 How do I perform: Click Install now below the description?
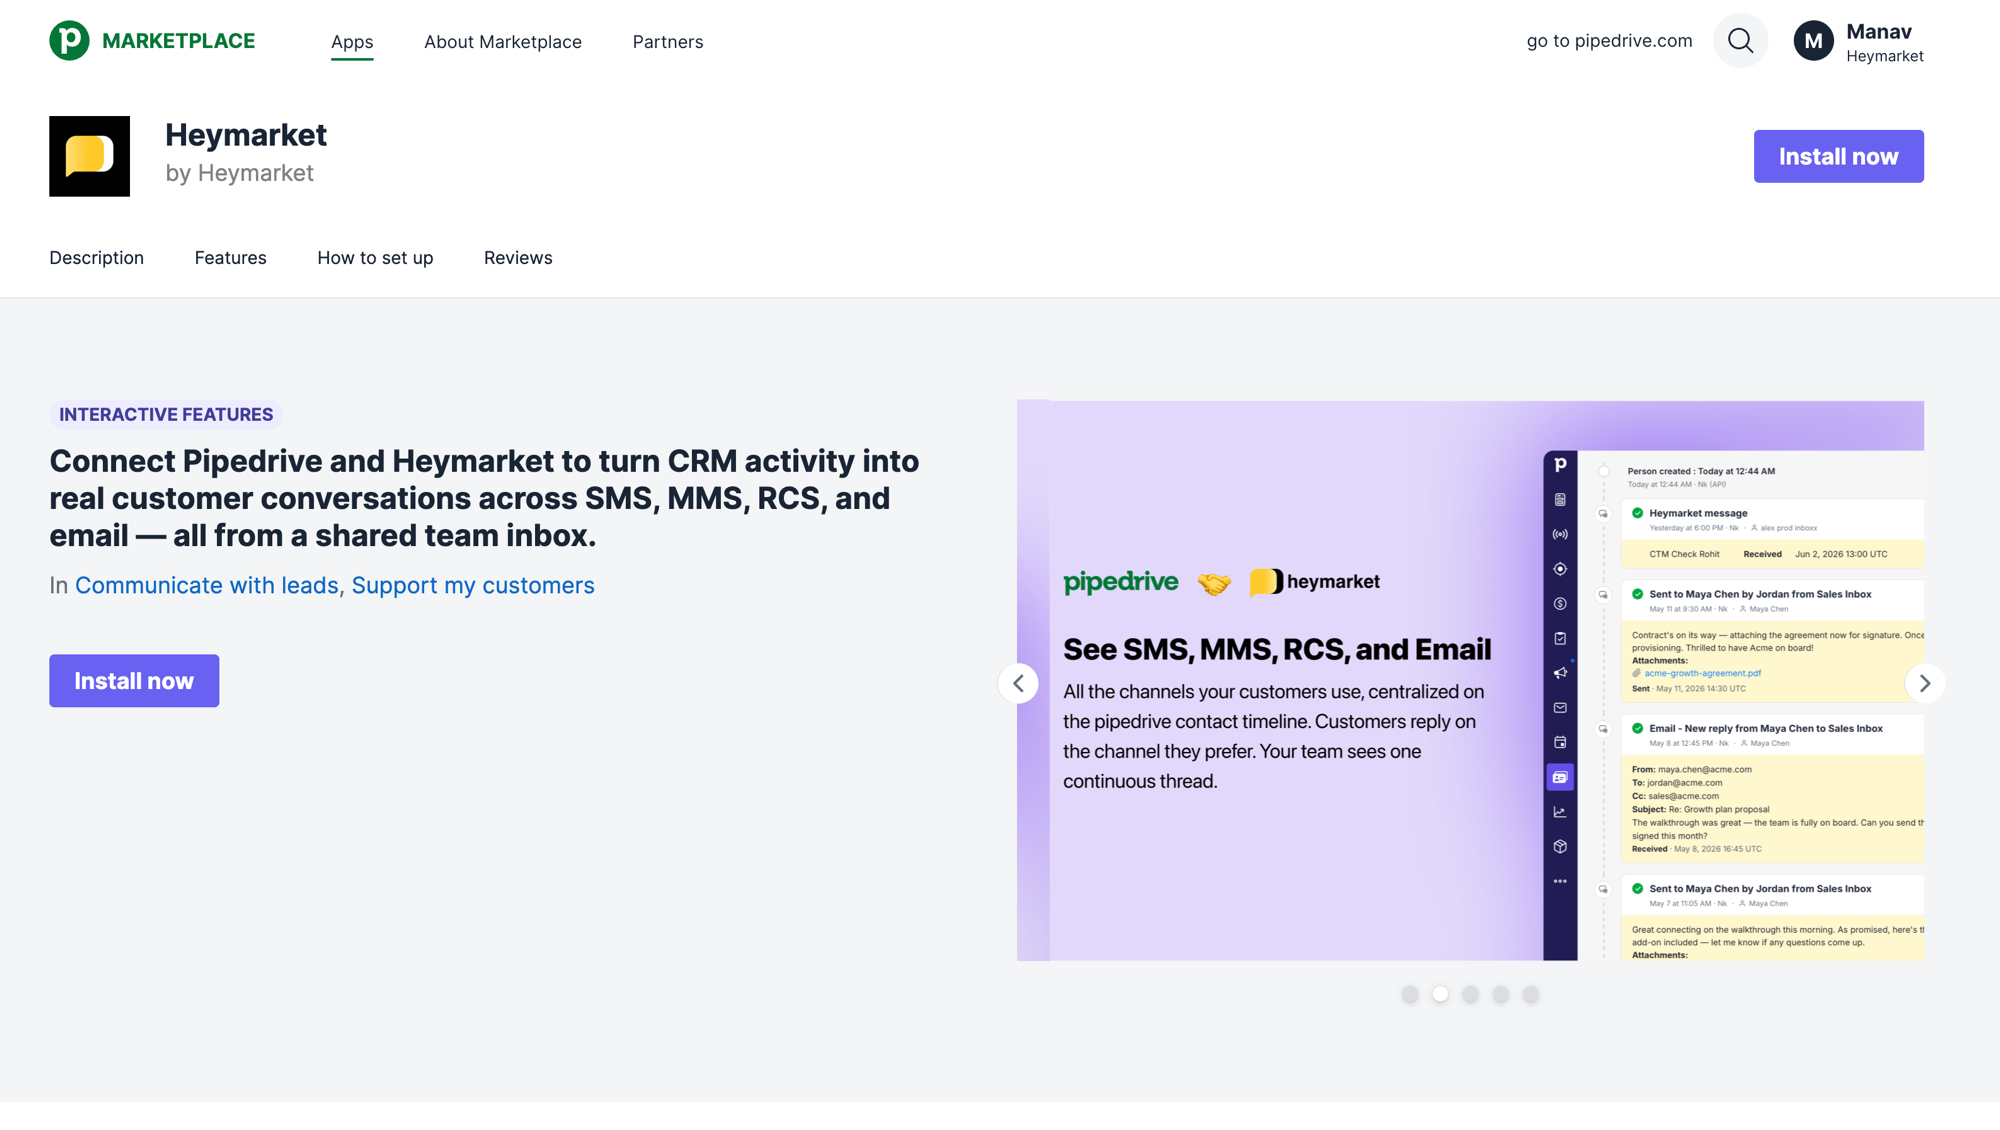pyautogui.click(x=134, y=681)
